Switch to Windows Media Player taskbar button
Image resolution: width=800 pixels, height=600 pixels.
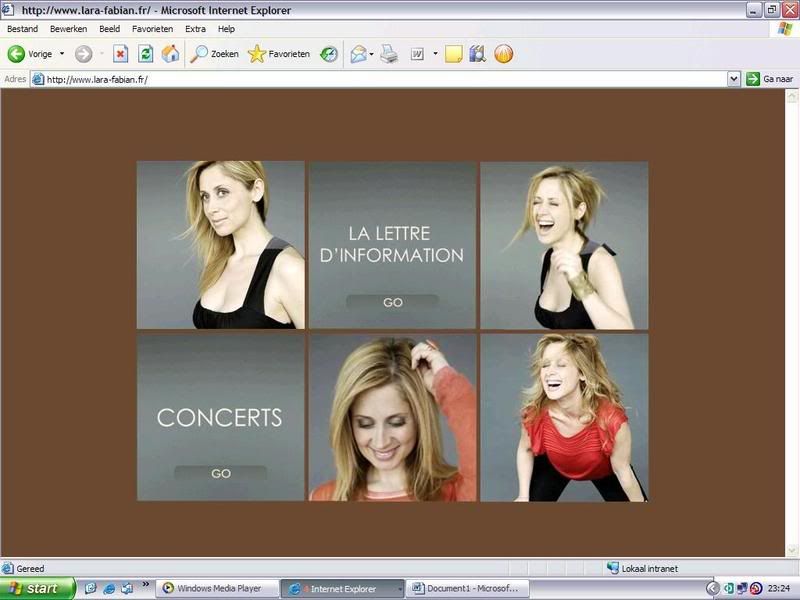click(216, 588)
